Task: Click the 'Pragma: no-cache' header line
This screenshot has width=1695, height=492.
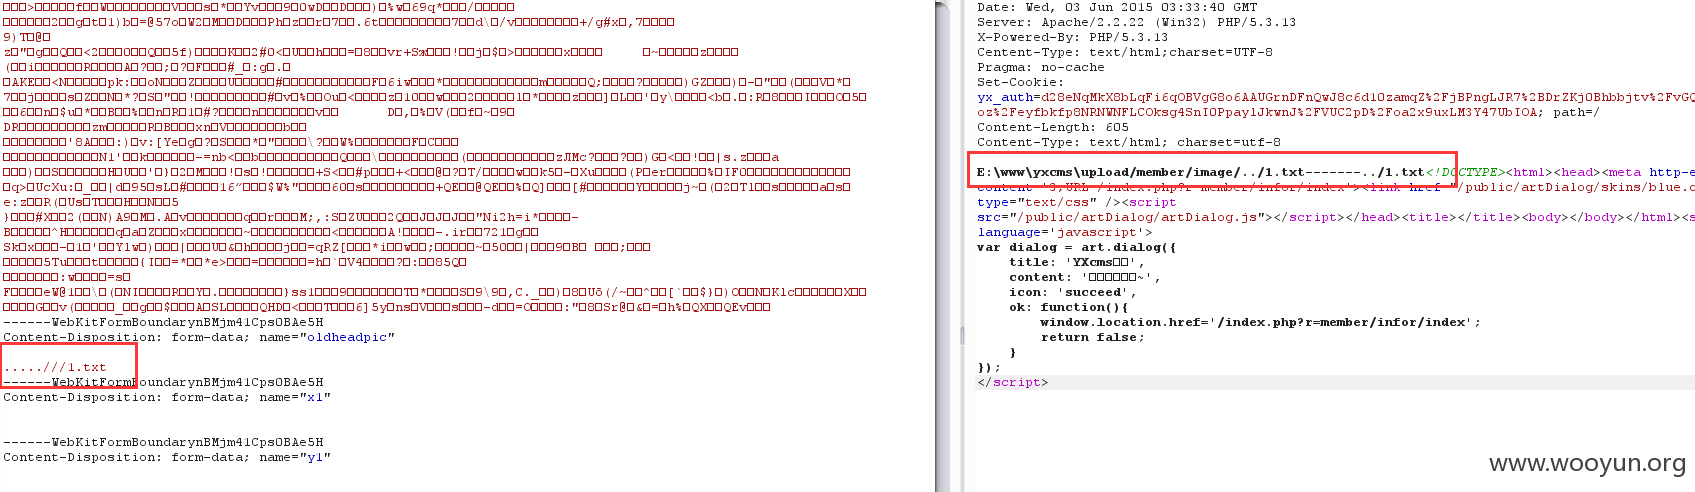Action: tap(1041, 67)
